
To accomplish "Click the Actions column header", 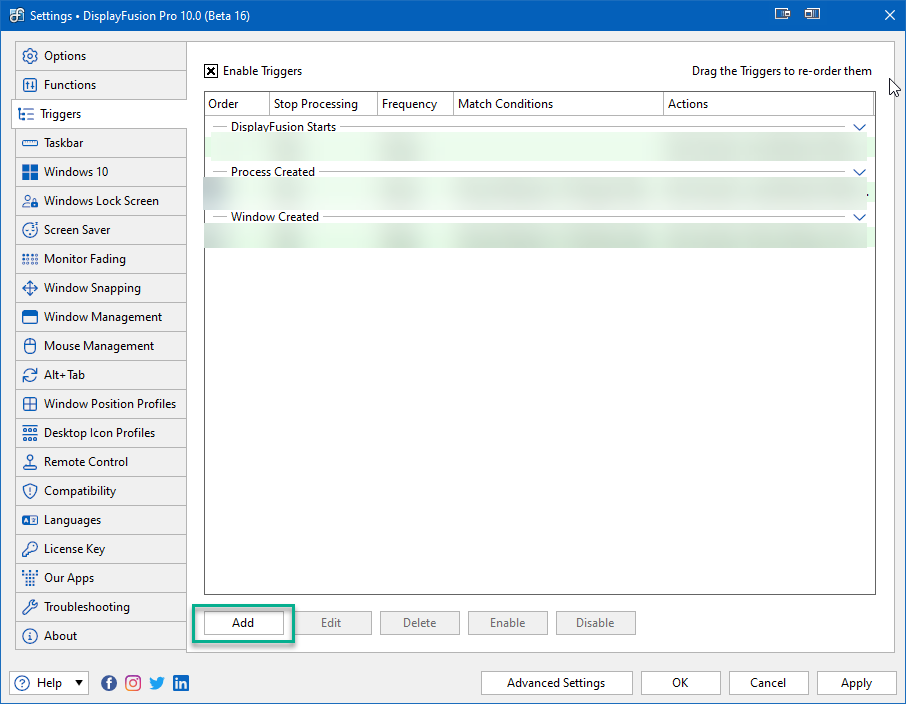I will click(768, 104).
